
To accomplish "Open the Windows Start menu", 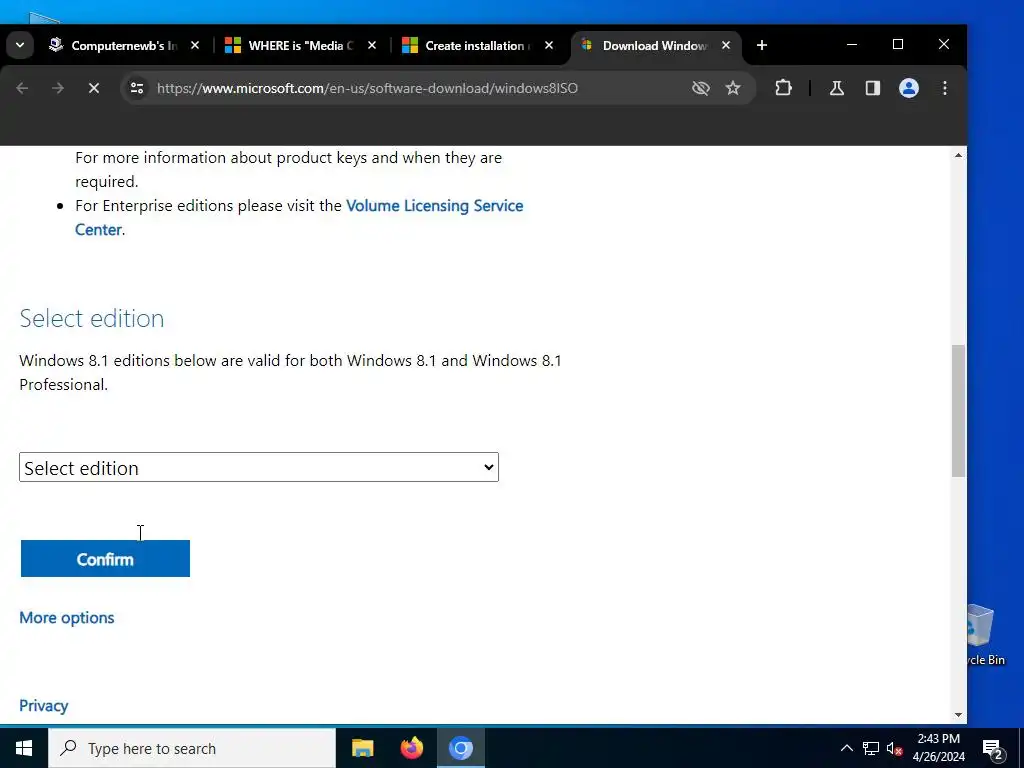I will (x=24, y=748).
